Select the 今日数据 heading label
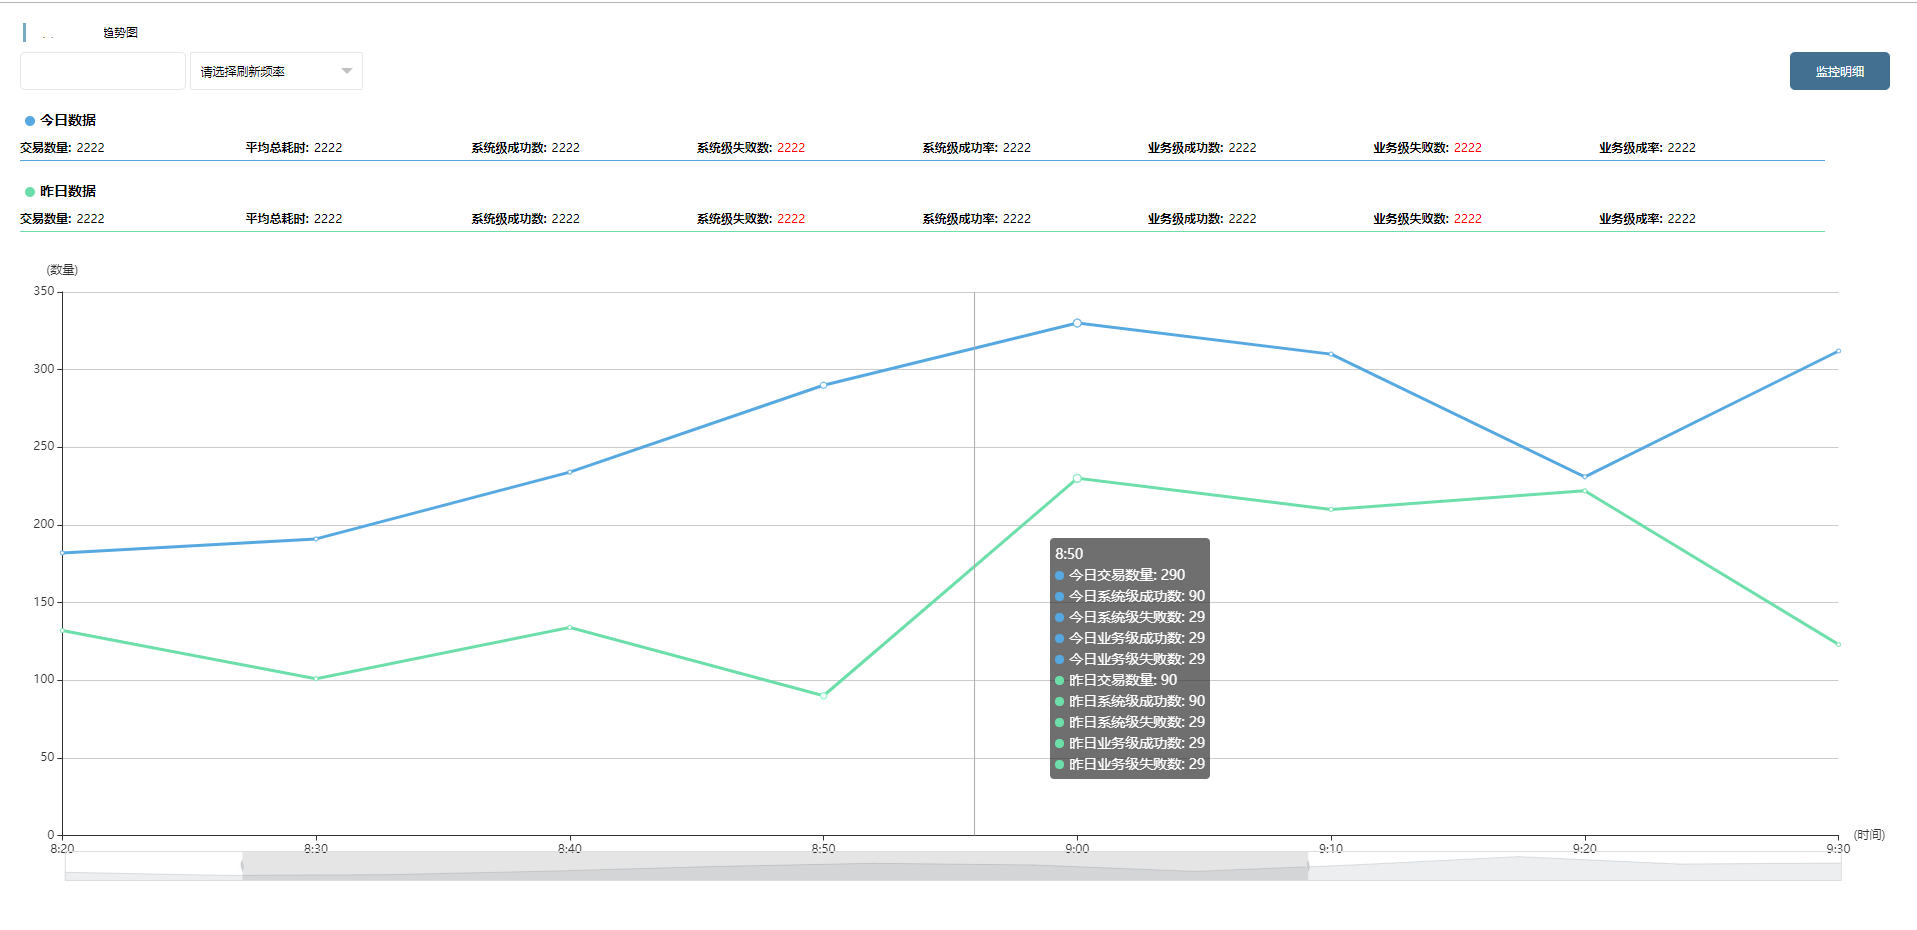 click(x=68, y=120)
